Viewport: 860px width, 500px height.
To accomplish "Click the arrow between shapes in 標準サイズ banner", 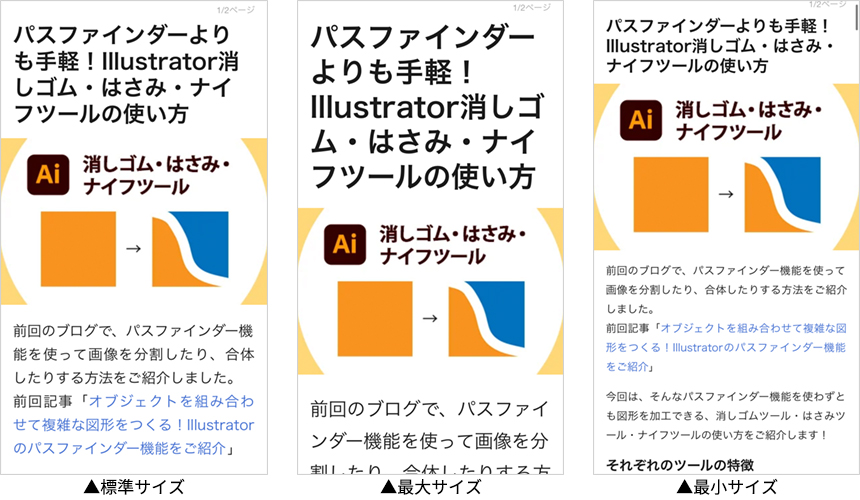I will pos(134,249).
